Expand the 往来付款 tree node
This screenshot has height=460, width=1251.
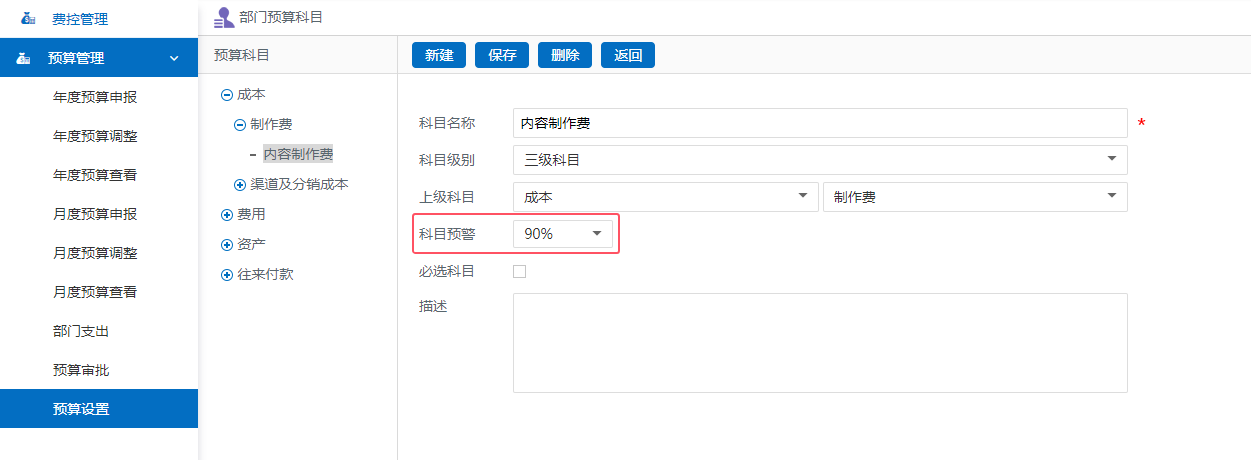point(226,274)
